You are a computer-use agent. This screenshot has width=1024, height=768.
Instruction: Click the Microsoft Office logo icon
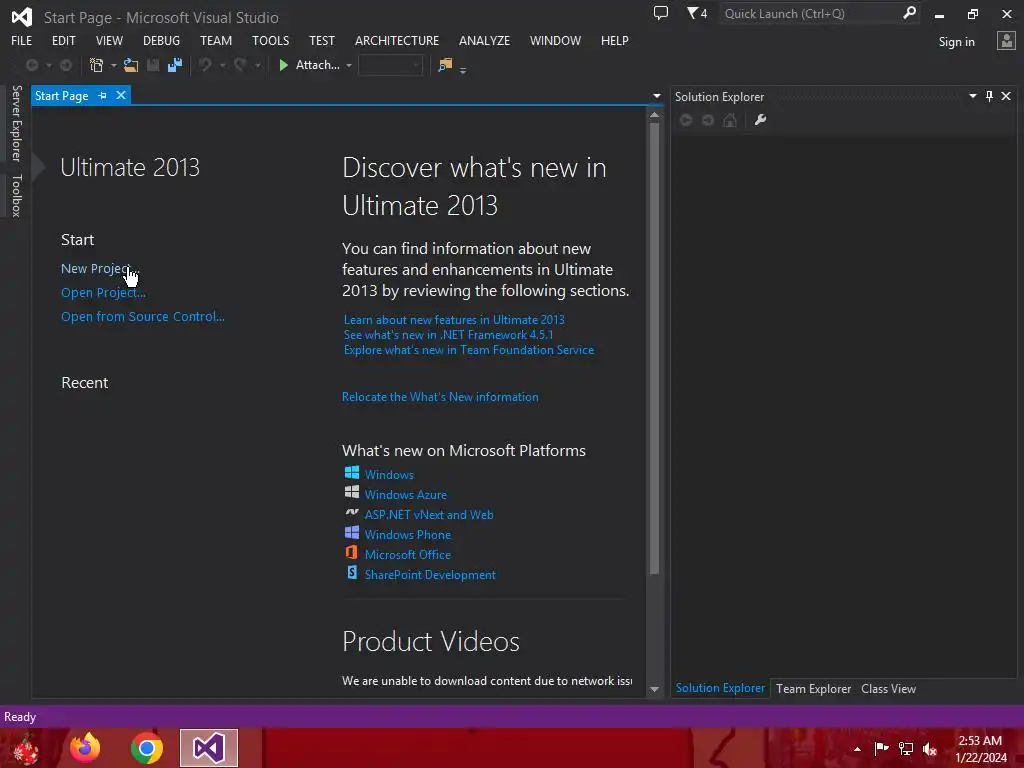(351, 552)
